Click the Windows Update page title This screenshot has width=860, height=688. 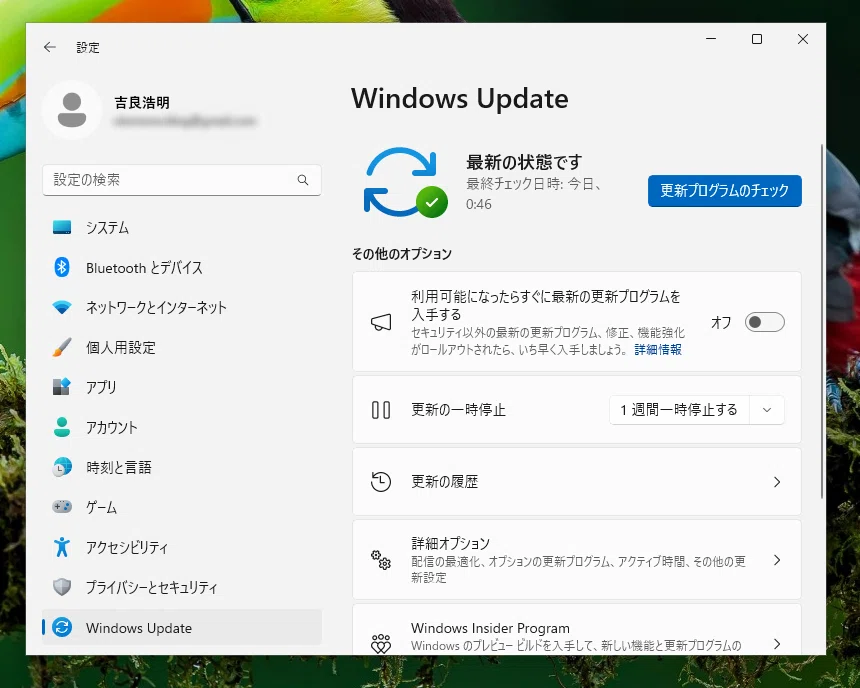[460, 99]
